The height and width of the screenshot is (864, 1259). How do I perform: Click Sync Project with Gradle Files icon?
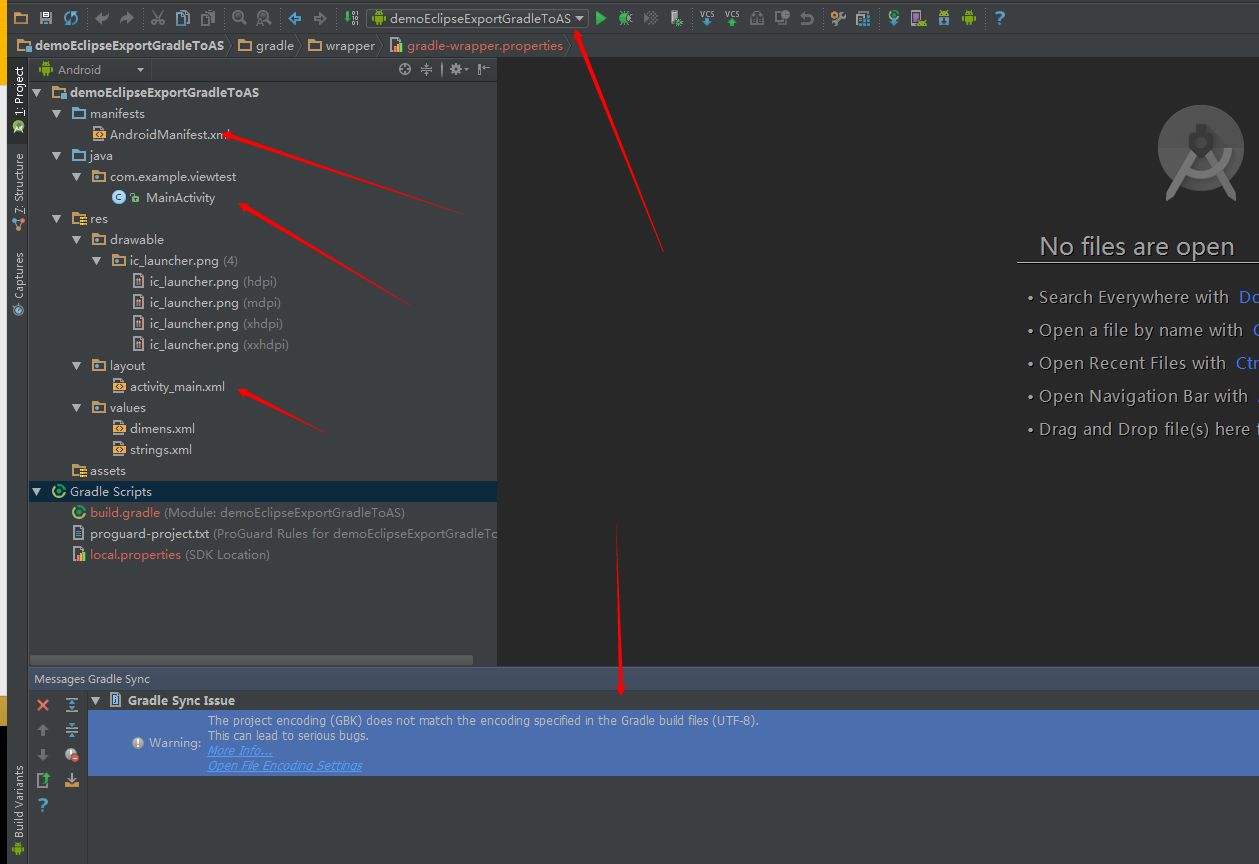click(x=894, y=18)
